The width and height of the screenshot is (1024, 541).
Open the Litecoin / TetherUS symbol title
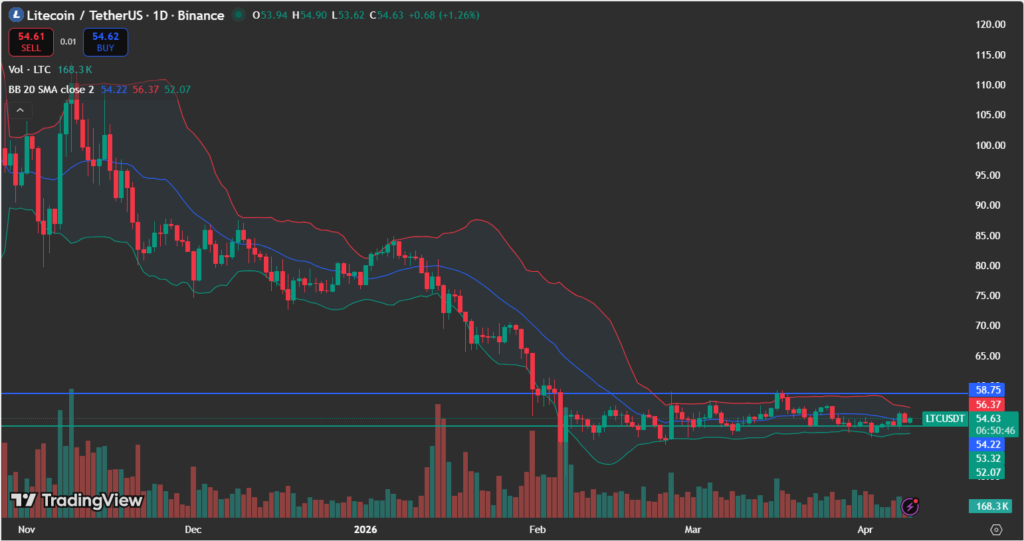[x=125, y=15]
